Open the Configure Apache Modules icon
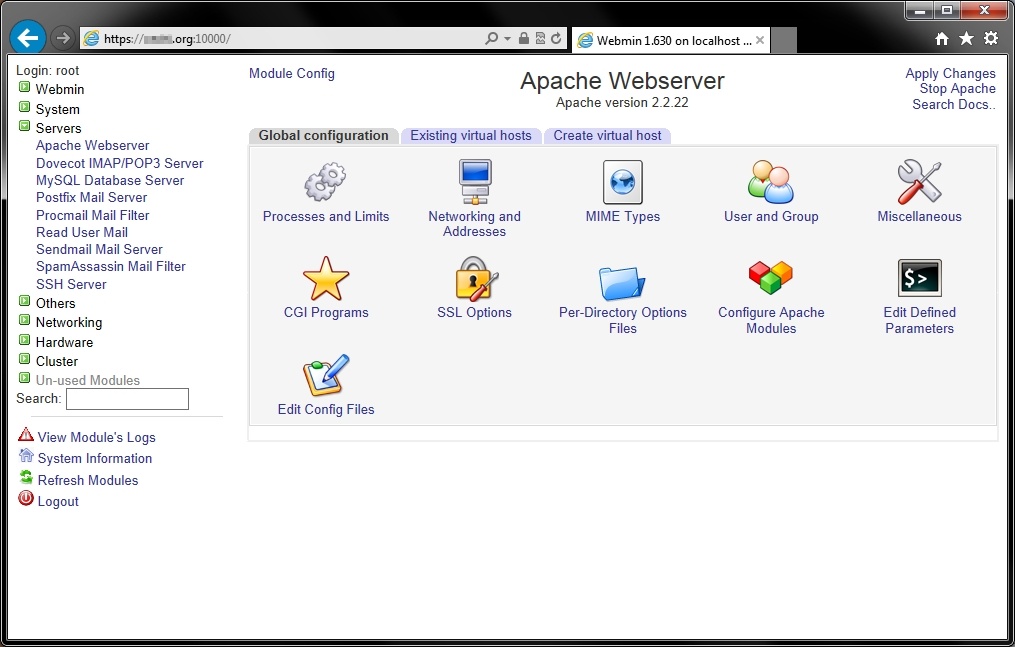The image size is (1015, 647). pyautogui.click(x=771, y=279)
